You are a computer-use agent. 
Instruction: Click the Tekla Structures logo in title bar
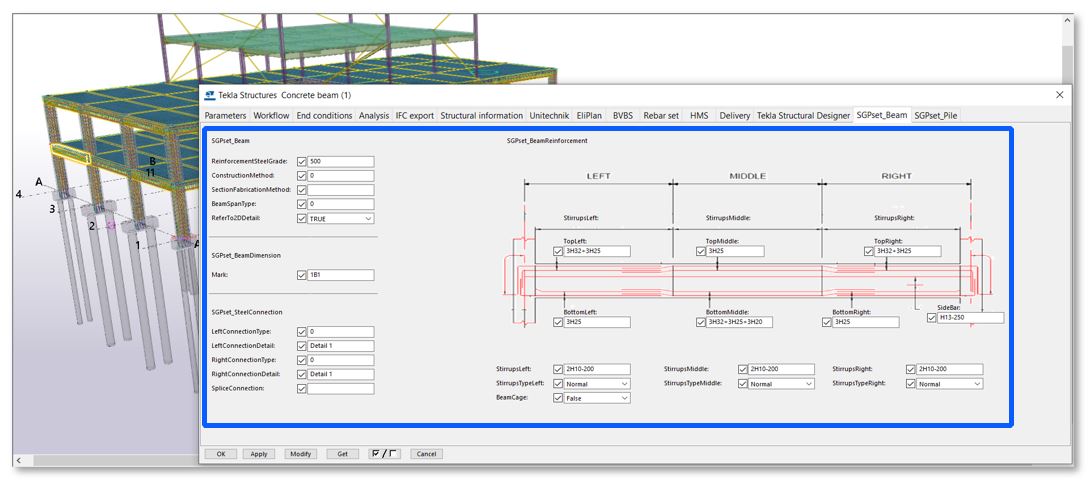[210, 95]
